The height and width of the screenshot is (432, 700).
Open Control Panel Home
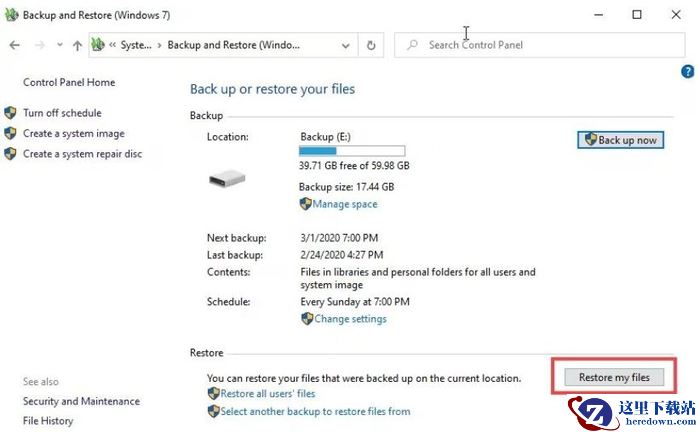69,83
